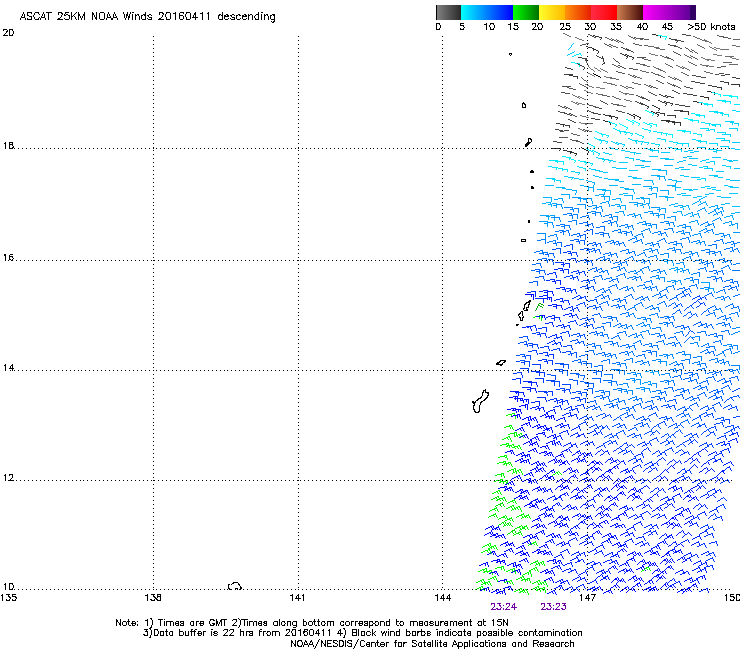The height and width of the screenshot is (650, 740).
Task: Click the orange 25-30 knots legend segment
Action: click(578, 12)
